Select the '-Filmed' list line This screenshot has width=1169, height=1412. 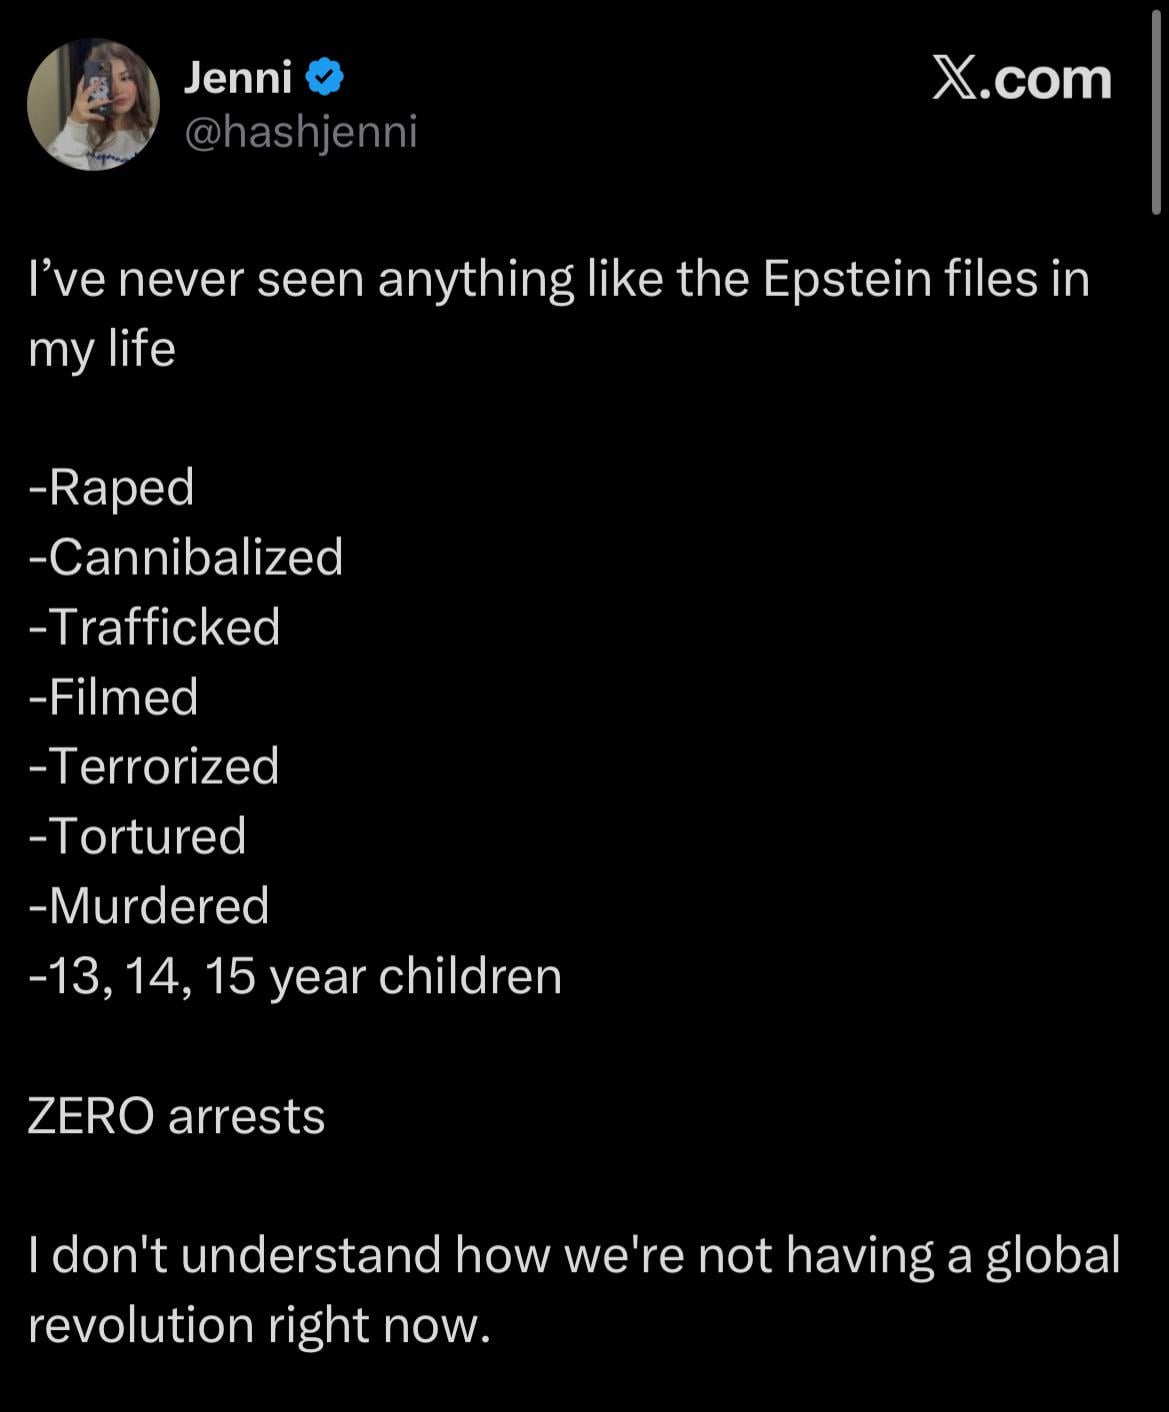coord(114,697)
